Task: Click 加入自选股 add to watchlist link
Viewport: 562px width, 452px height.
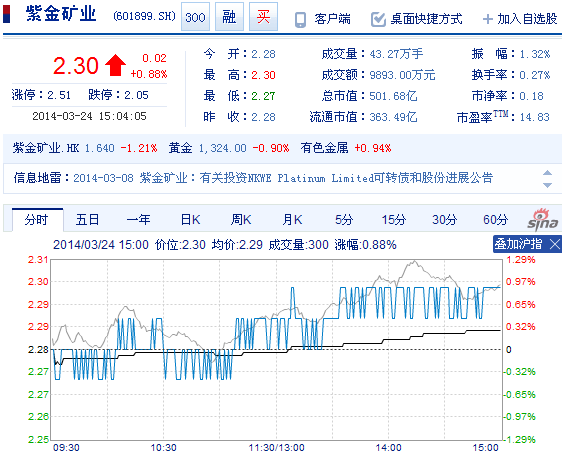Action: coord(527,19)
